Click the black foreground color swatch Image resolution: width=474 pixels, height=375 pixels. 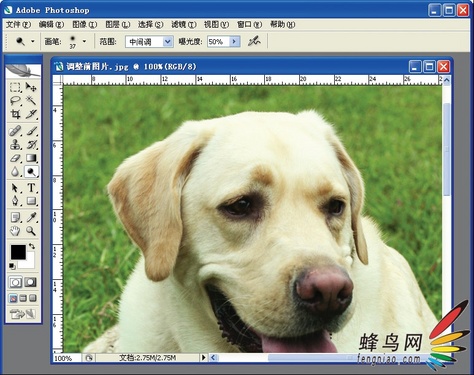click(18, 252)
